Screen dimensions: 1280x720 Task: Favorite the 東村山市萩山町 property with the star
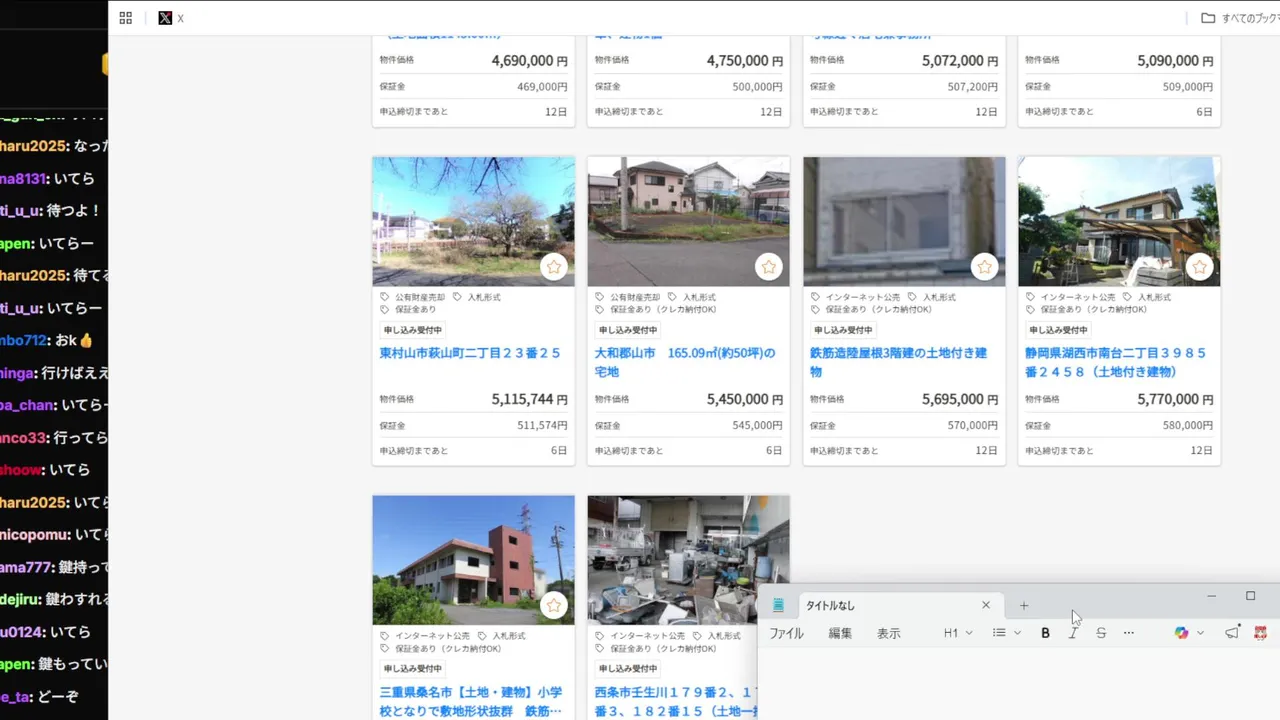click(x=554, y=267)
